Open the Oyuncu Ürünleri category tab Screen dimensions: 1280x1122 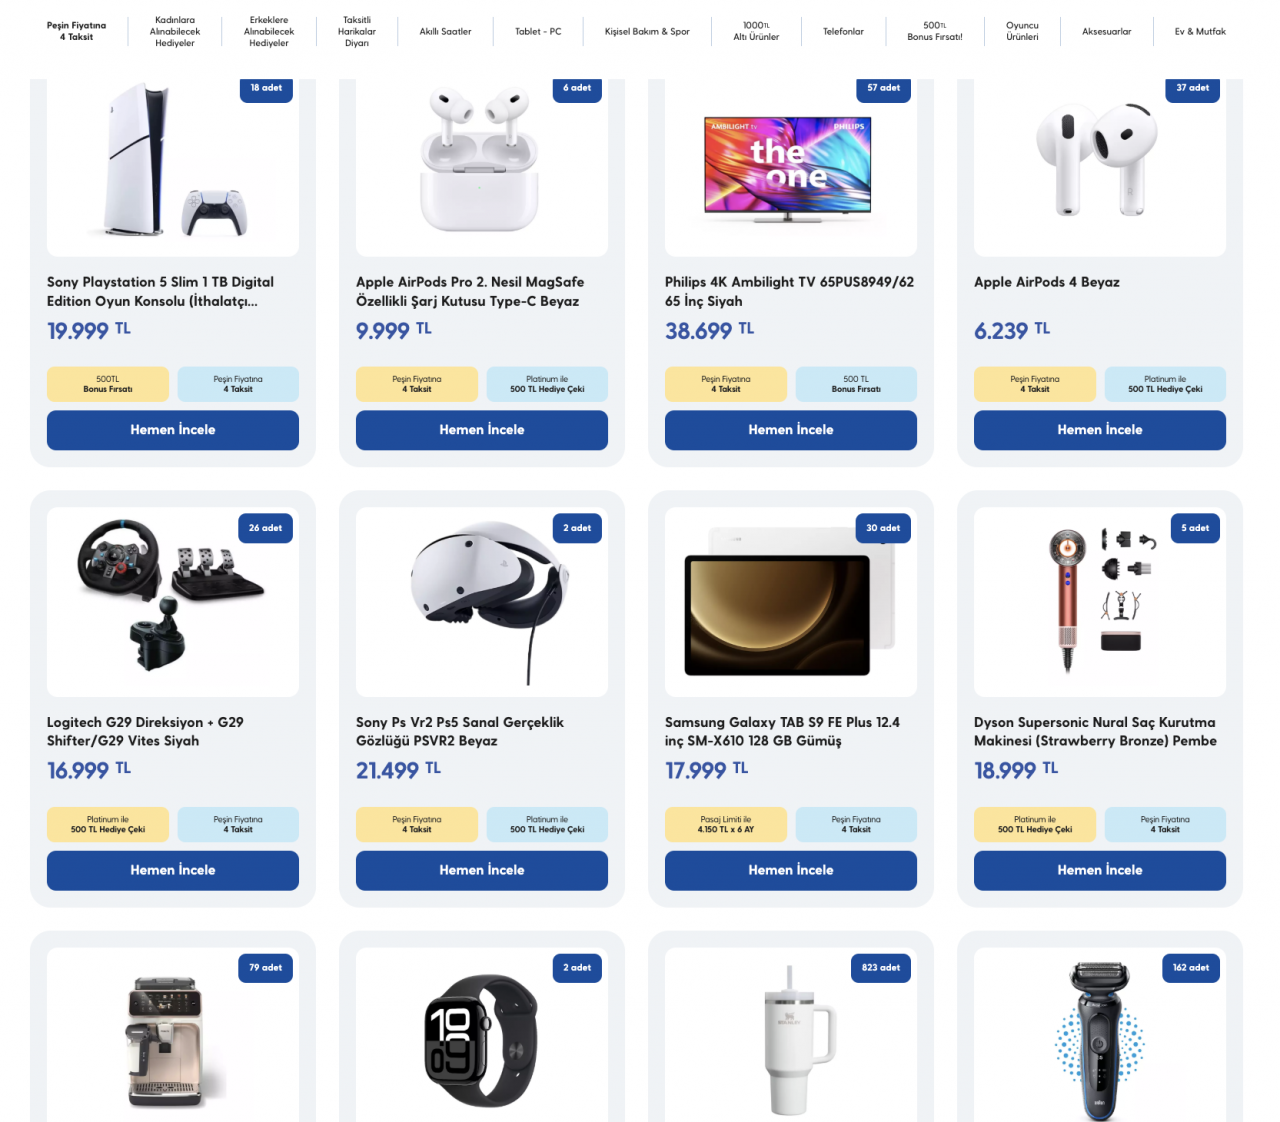point(1022,31)
